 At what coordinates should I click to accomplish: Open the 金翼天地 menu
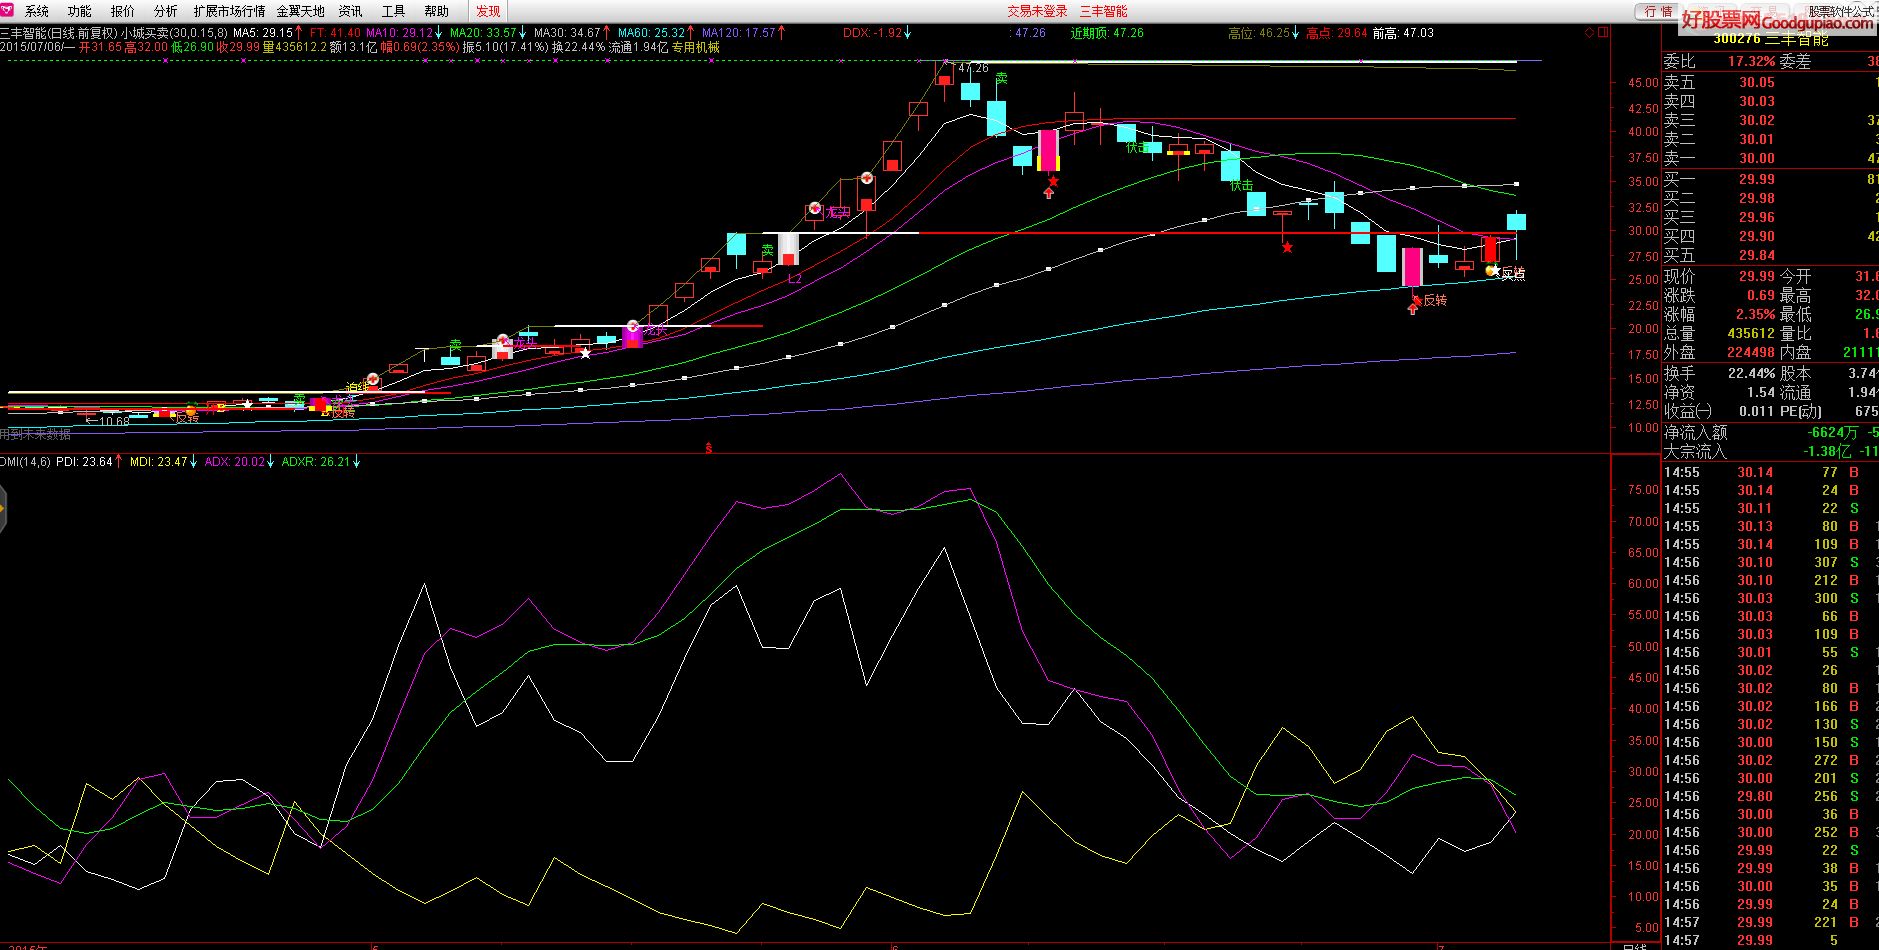301,11
